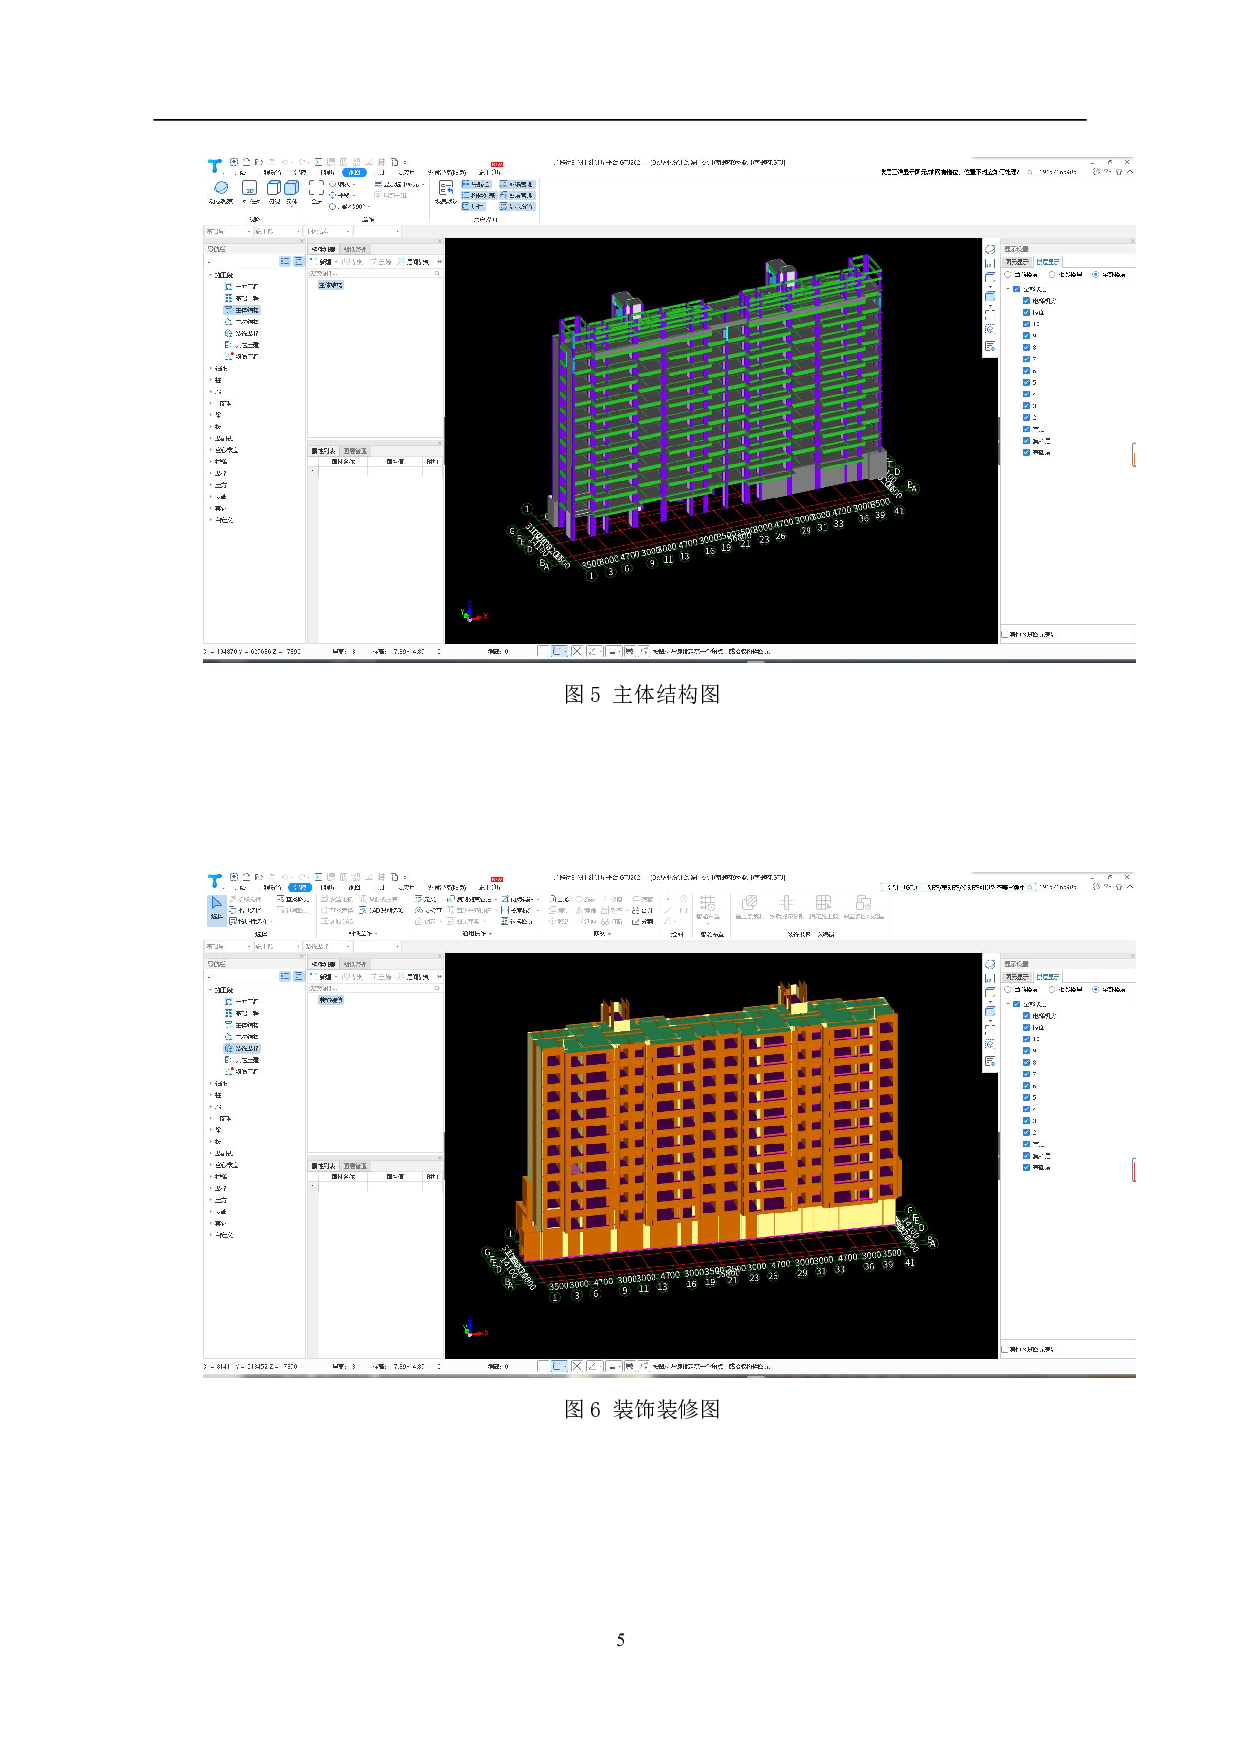
Task: Select 装饰装修 in the Figure 6 navigation tree
Action: tap(246, 1048)
